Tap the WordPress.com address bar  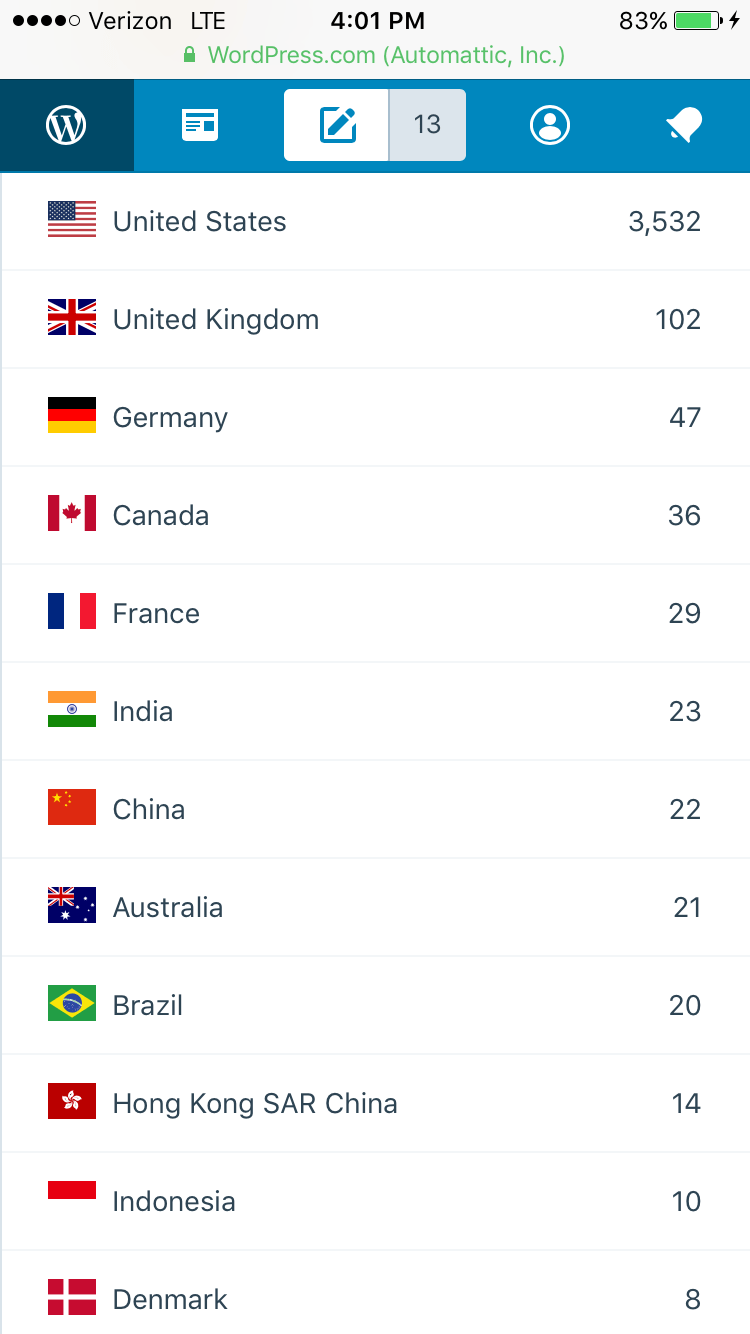(375, 55)
